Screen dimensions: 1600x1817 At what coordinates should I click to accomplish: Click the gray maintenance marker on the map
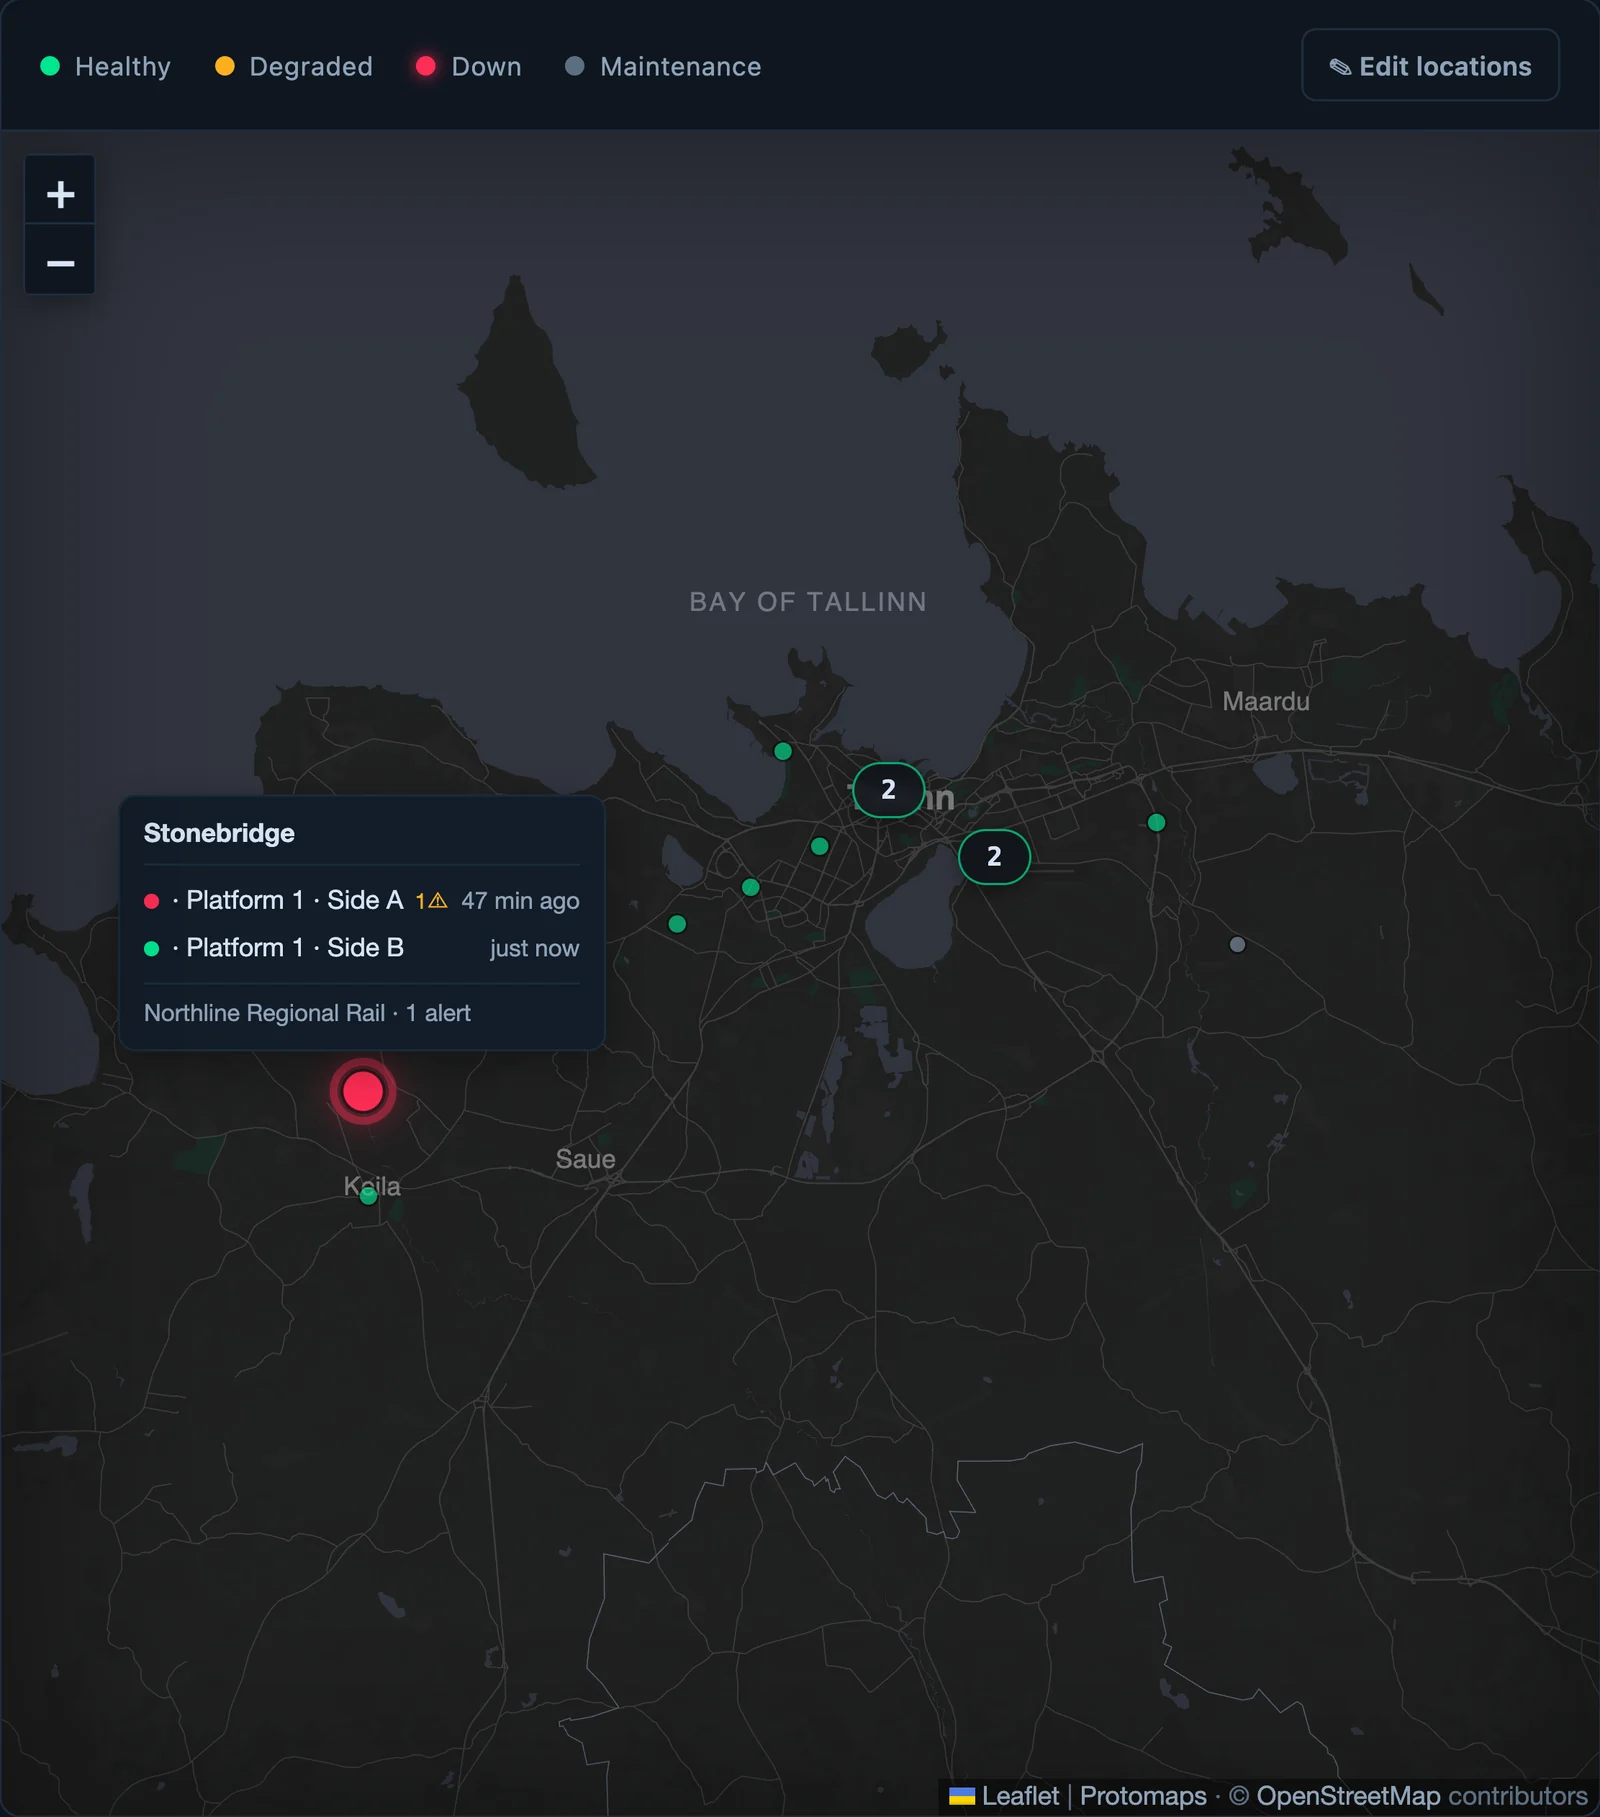[x=1237, y=944]
